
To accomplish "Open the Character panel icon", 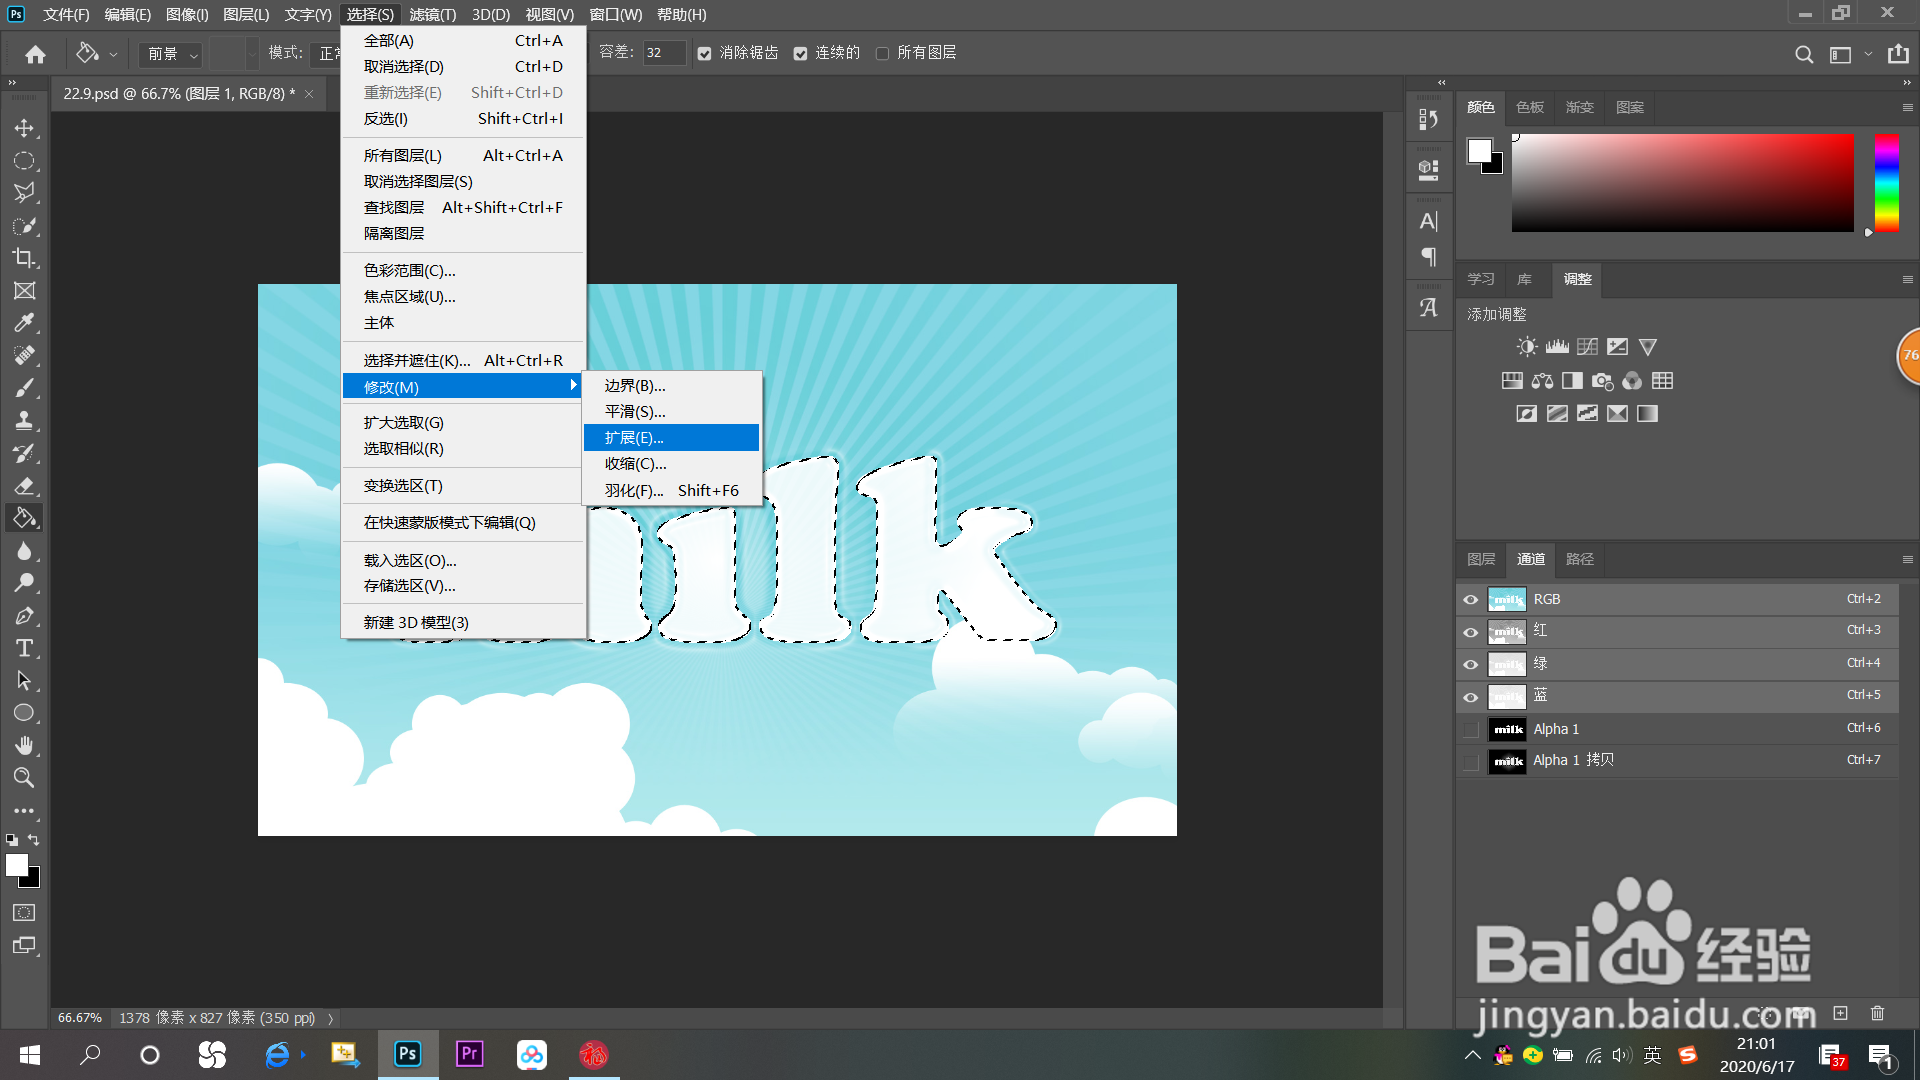I will click(x=1429, y=221).
